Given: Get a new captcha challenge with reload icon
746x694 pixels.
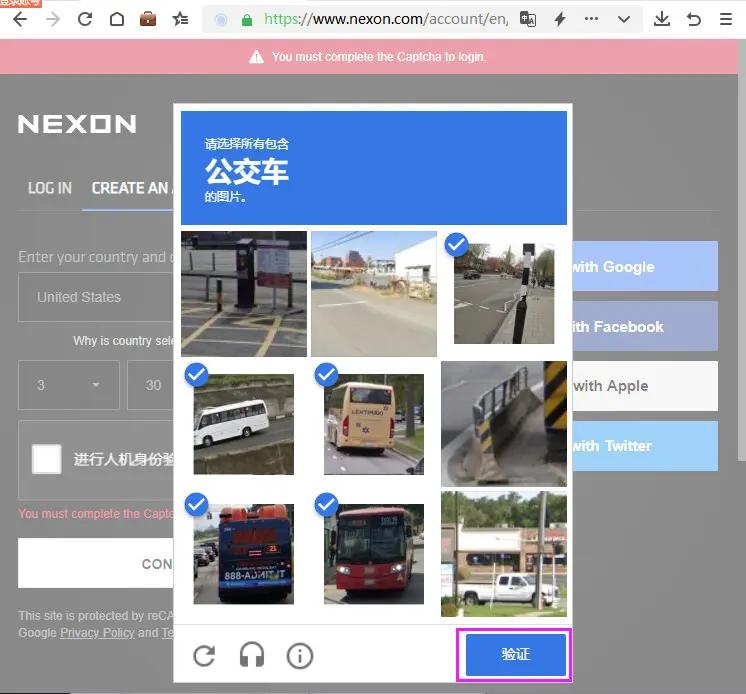Looking at the screenshot, I should [x=205, y=655].
